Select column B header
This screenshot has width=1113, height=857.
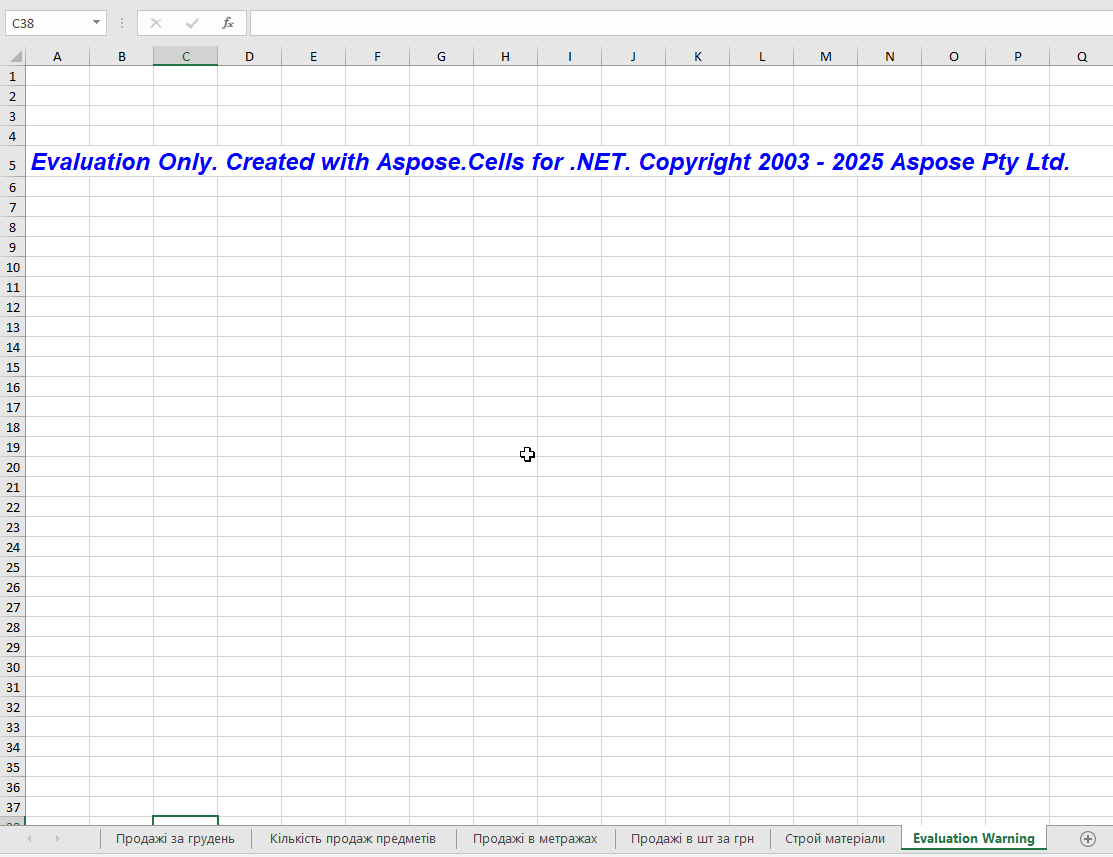pyautogui.click(x=121, y=56)
